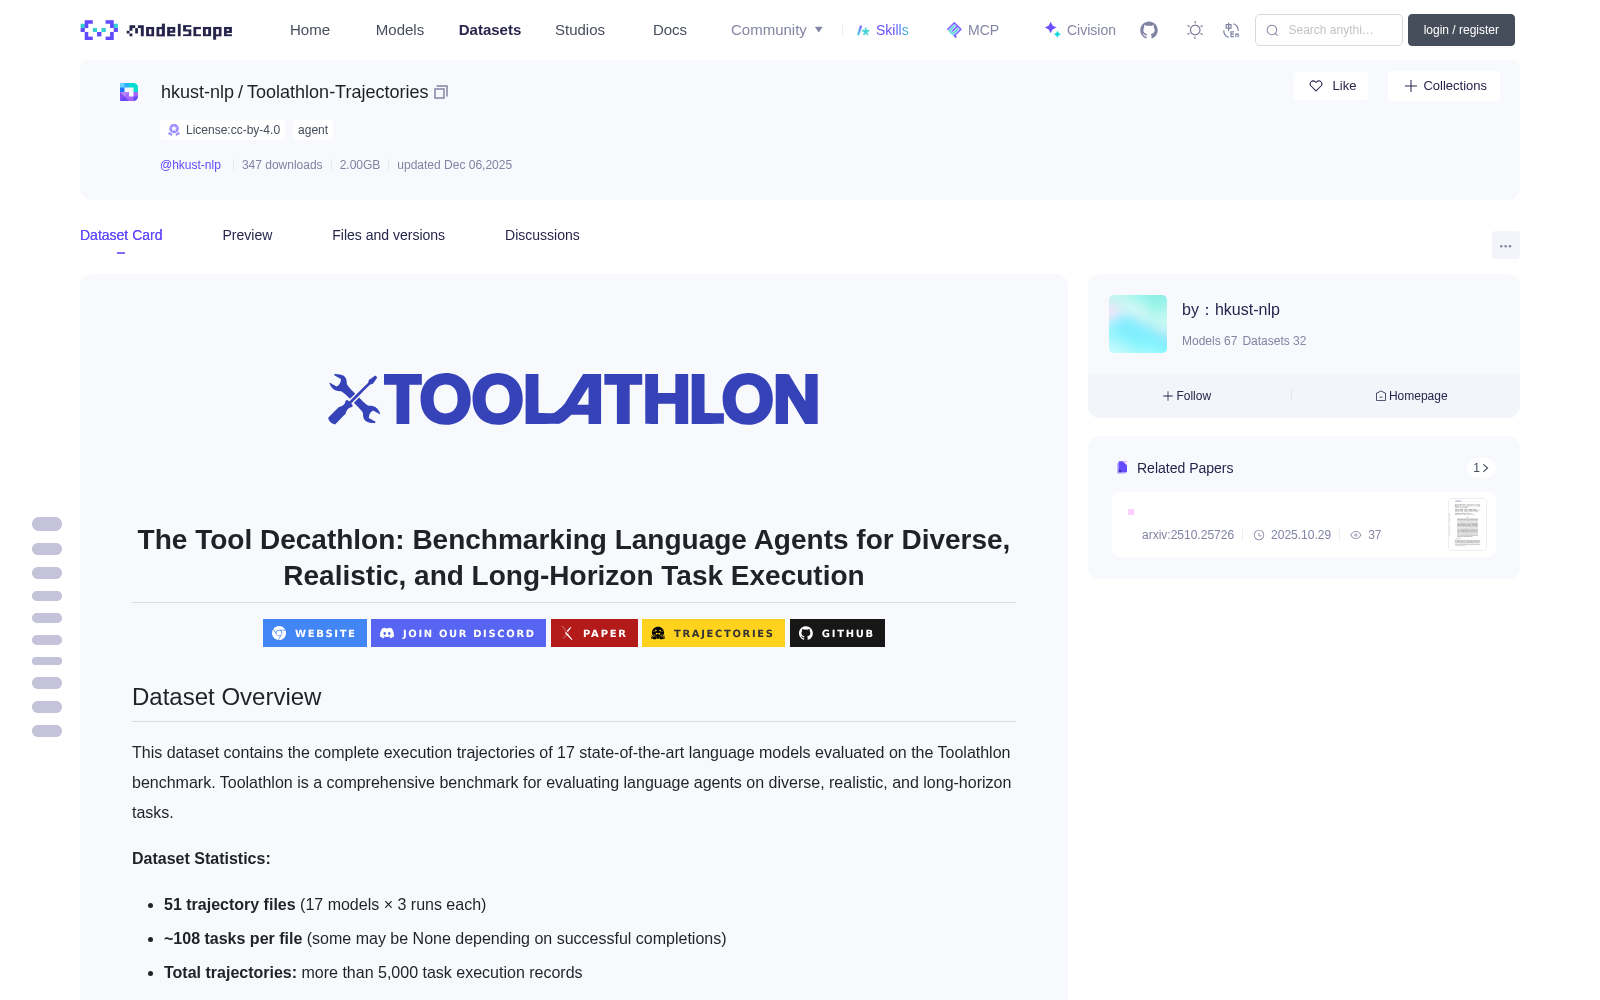The height and width of the screenshot is (1000, 1600).
Task: Open the Models section
Action: [400, 30]
